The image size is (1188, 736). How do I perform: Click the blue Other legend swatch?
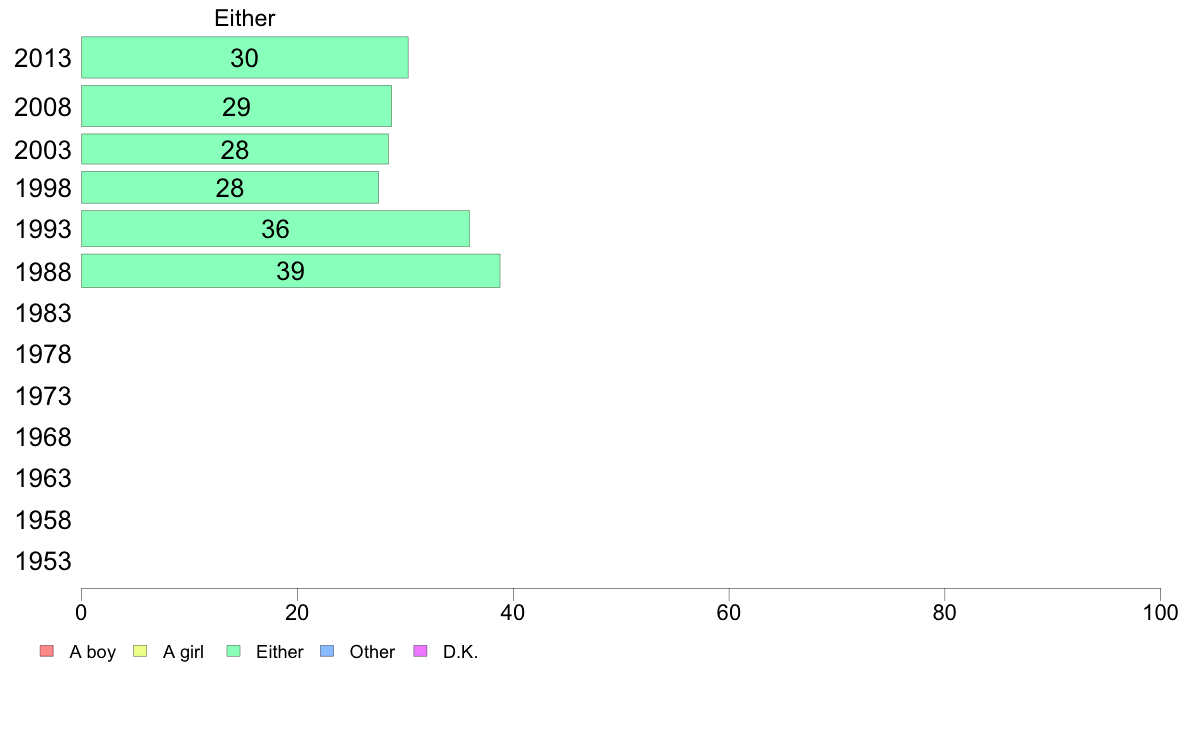point(327,651)
